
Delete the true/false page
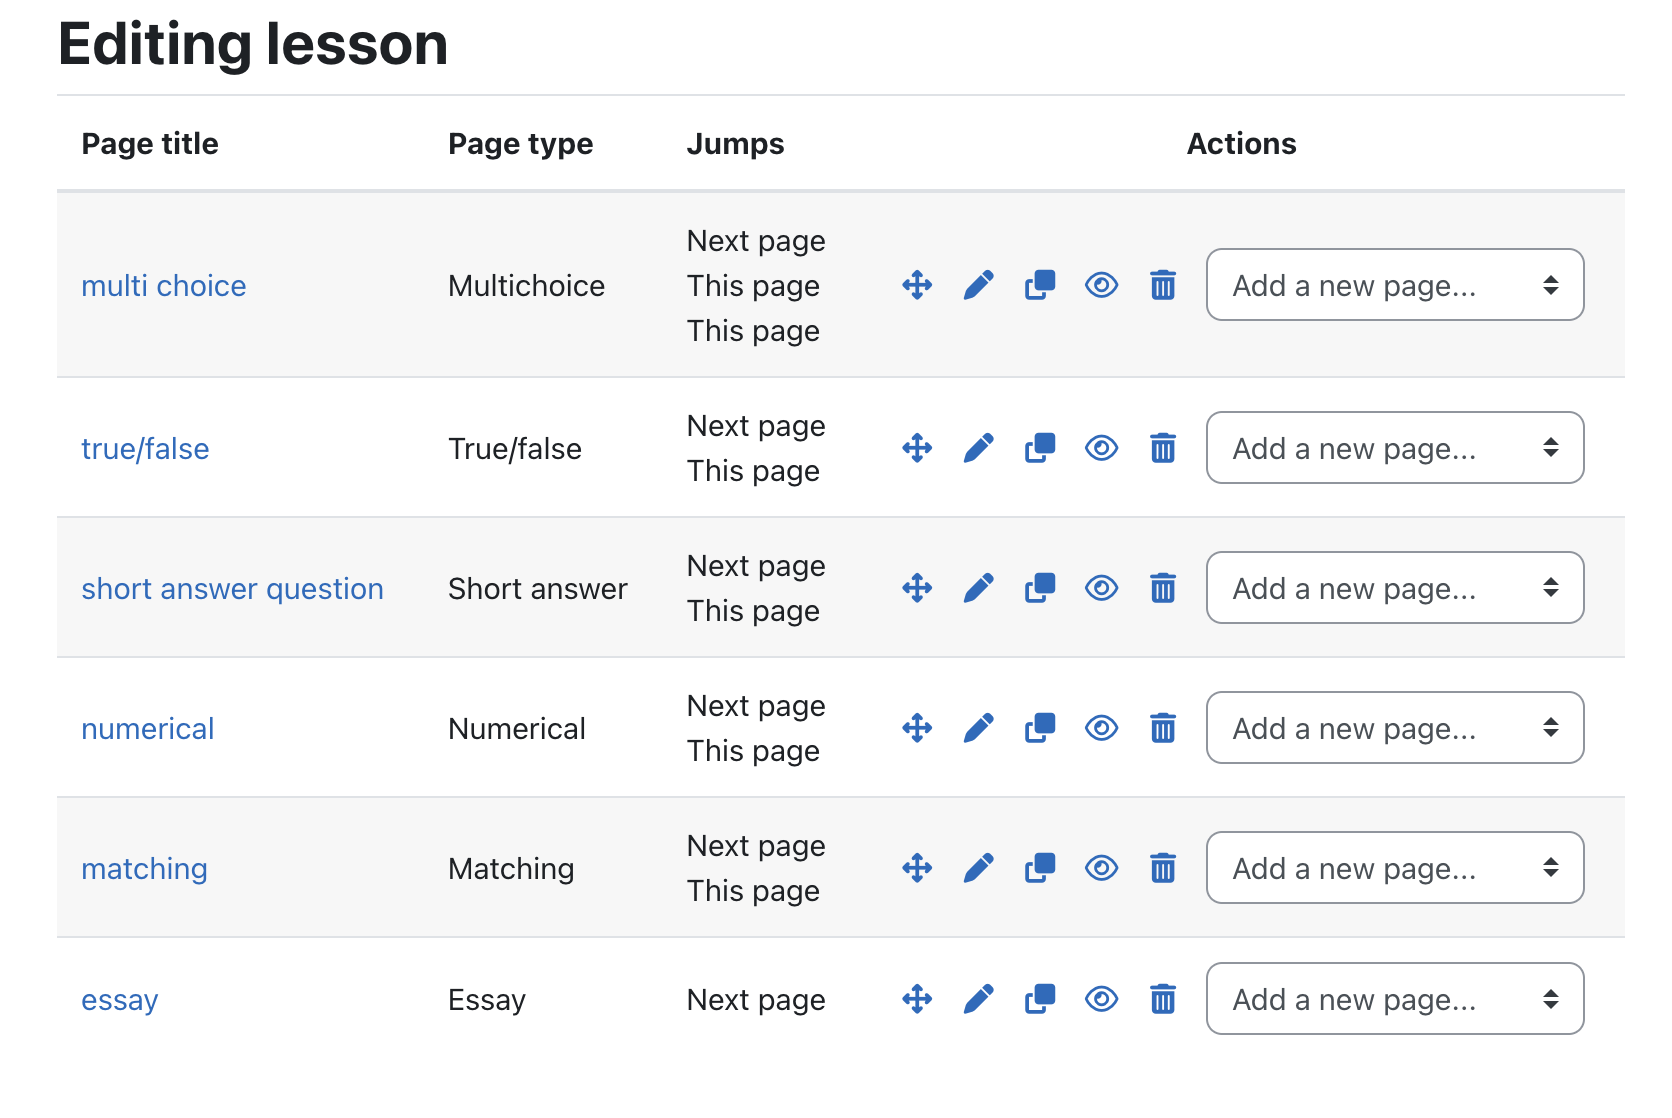(x=1163, y=448)
